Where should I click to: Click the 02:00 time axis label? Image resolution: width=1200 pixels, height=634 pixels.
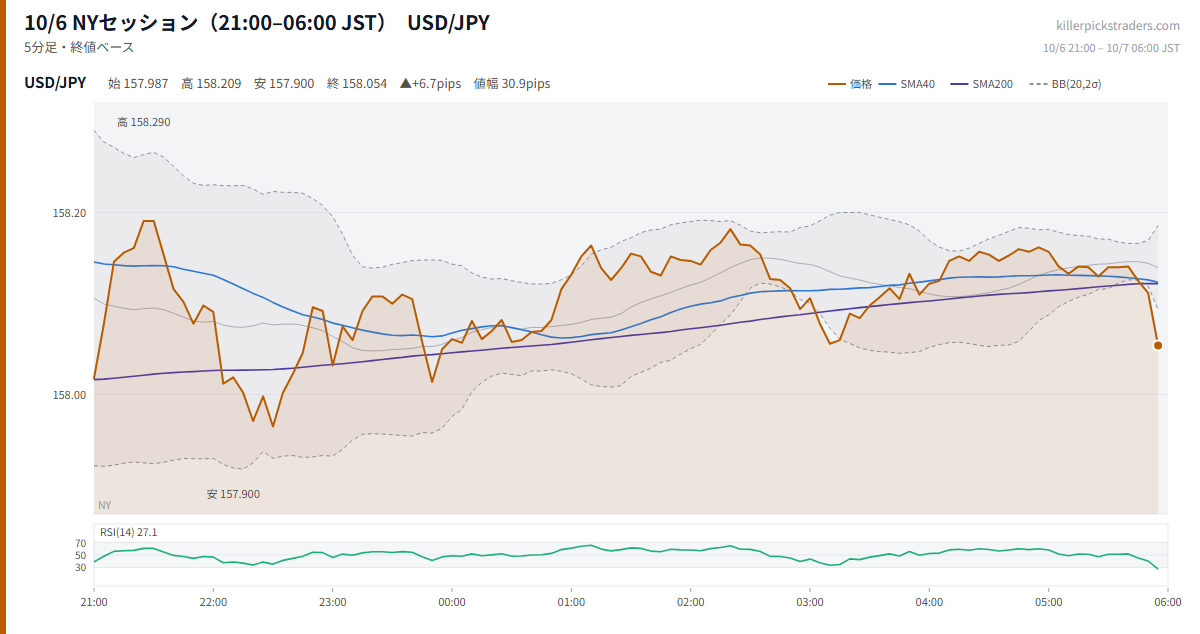(x=691, y=602)
